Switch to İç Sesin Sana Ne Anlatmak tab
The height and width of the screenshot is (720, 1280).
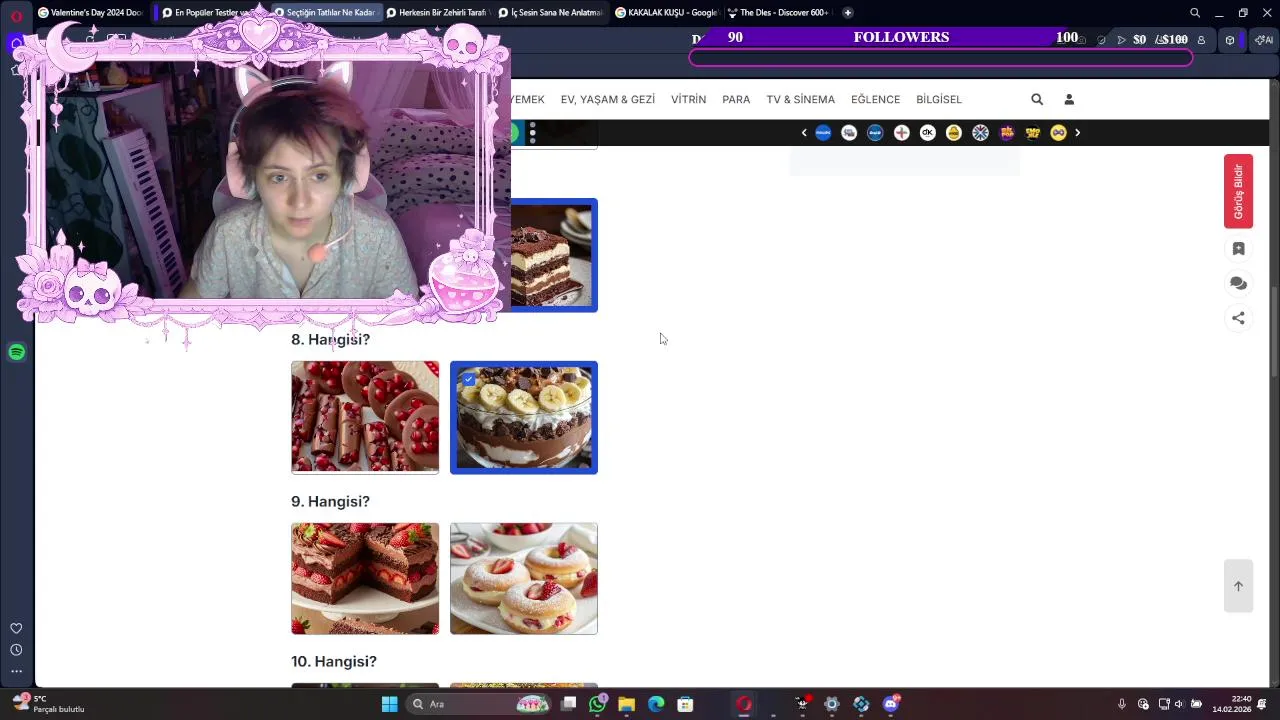550,13
